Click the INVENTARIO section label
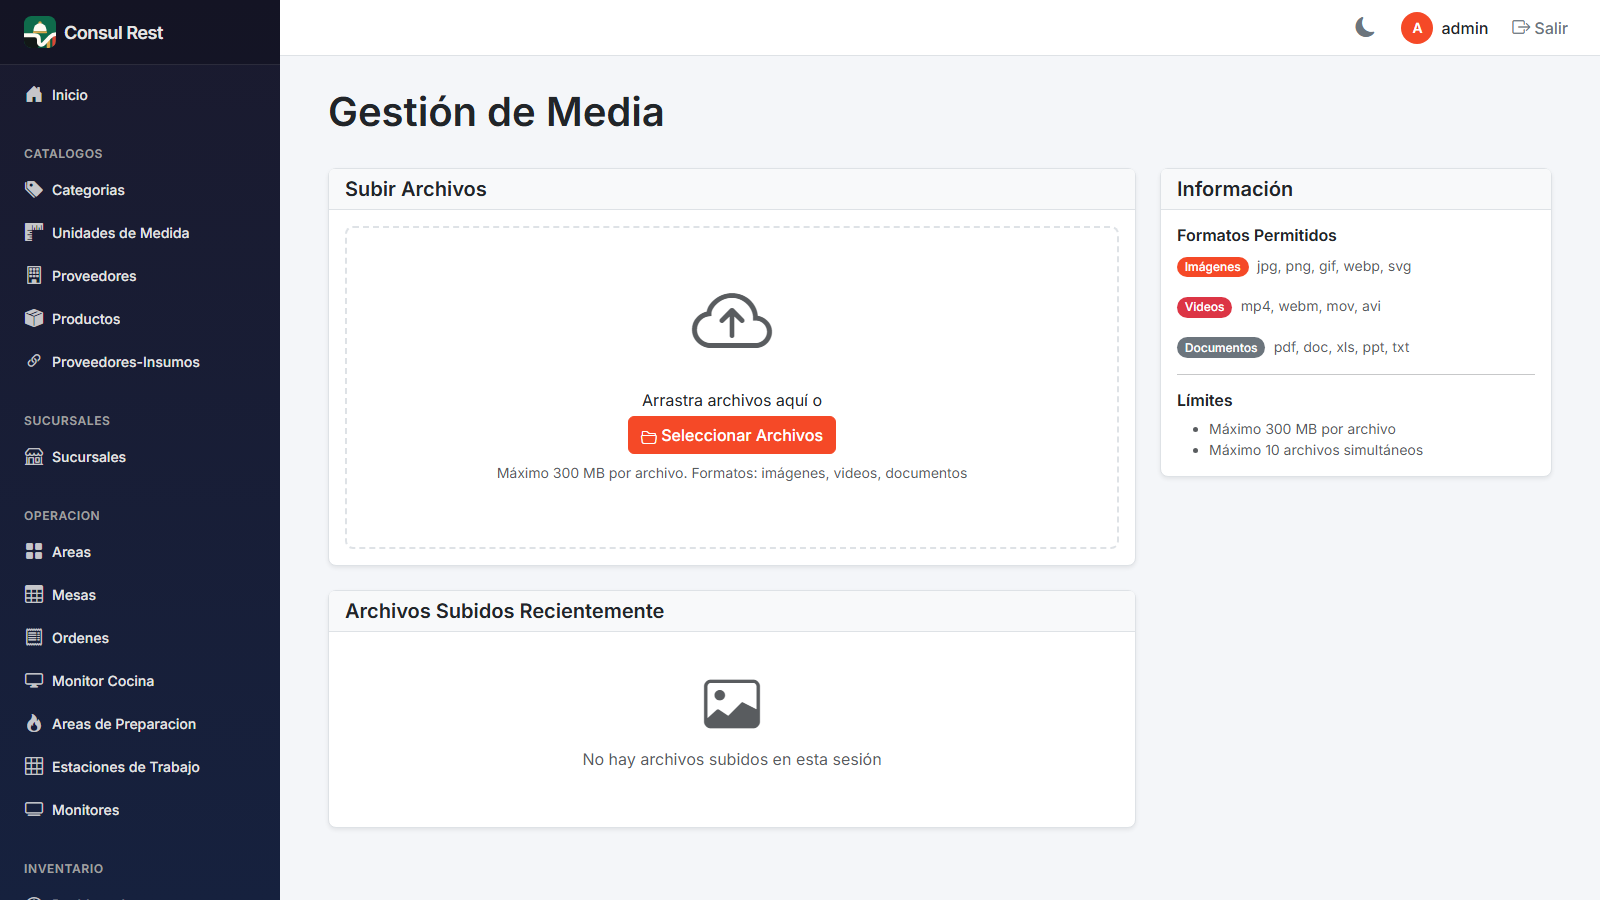The height and width of the screenshot is (900, 1600). pyautogui.click(x=64, y=868)
